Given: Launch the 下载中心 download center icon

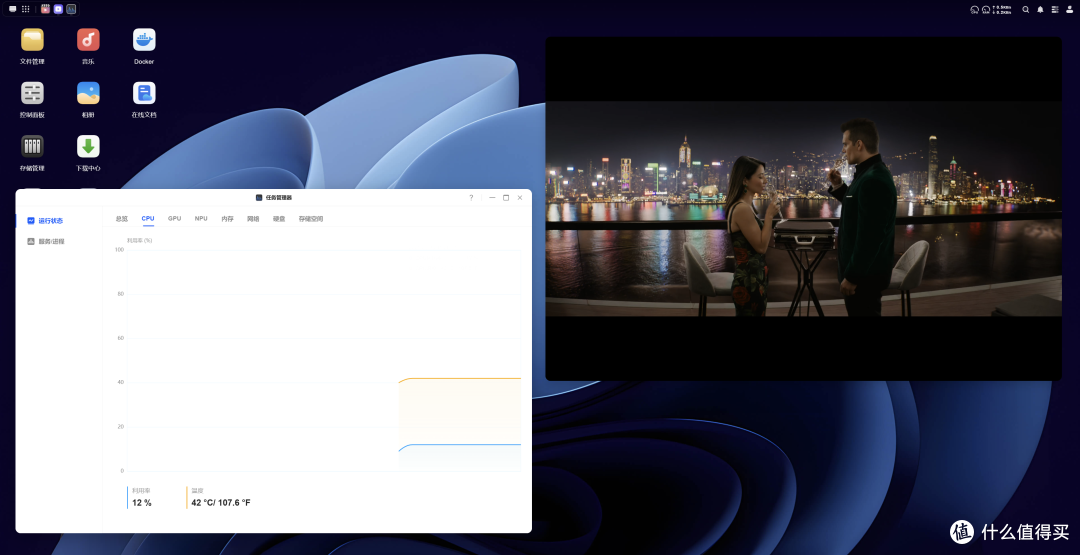Looking at the screenshot, I should tap(88, 146).
